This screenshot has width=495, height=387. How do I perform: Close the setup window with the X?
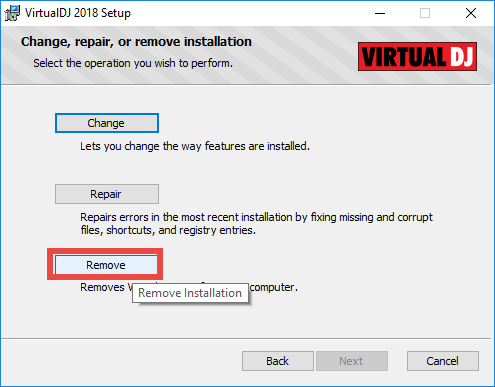coord(471,13)
